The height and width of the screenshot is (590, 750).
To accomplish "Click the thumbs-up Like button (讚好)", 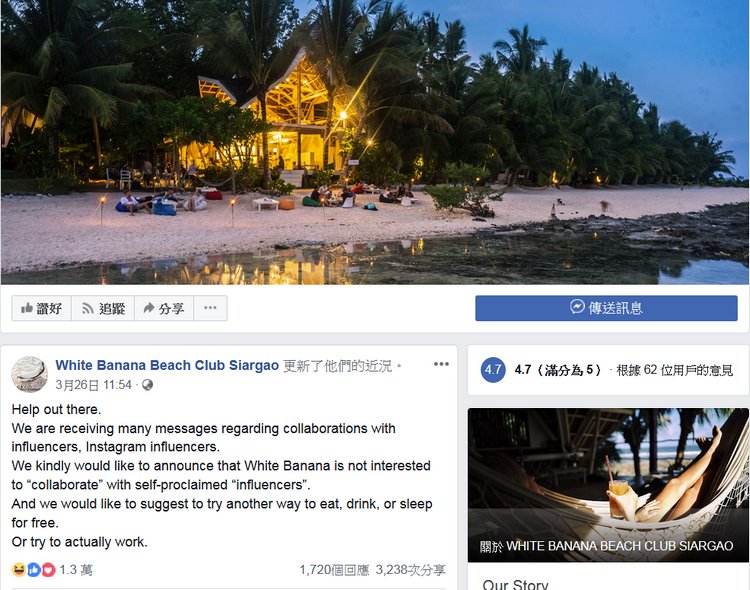I will click(x=42, y=309).
